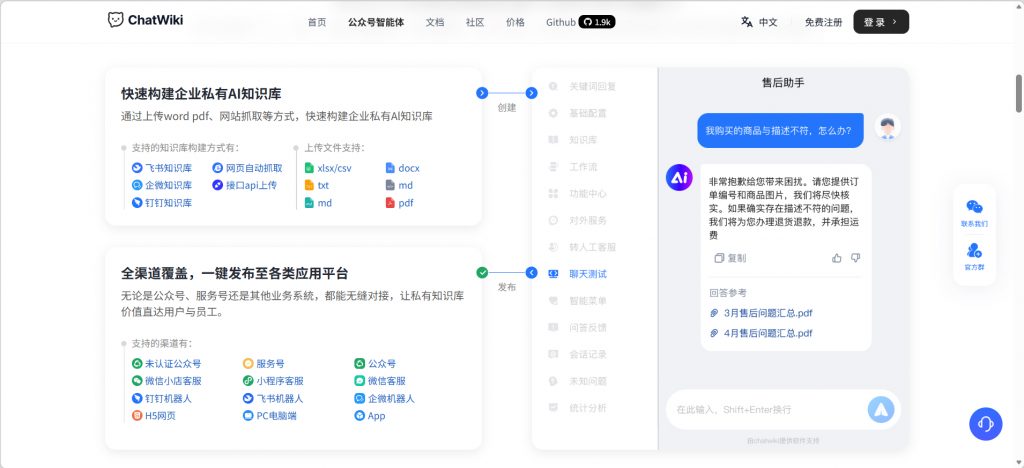The height and width of the screenshot is (468, 1024).
Task: Click the PC电脑端 channel icon
Action: click(x=248, y=416)
